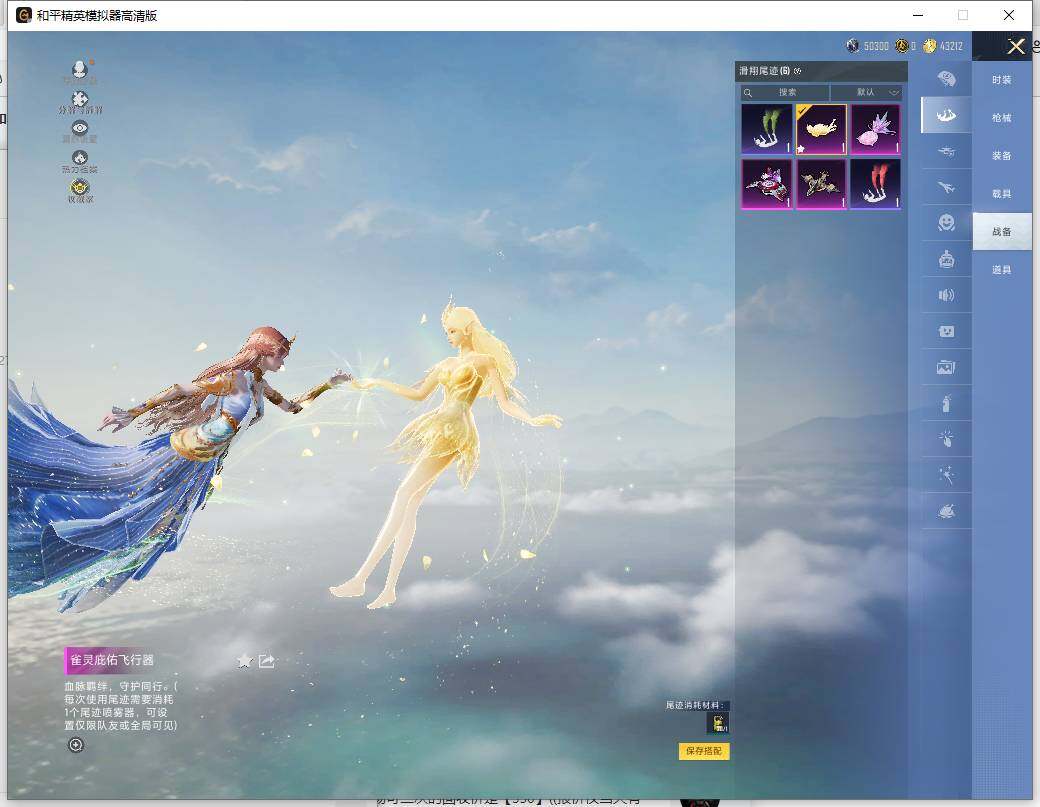1040x807 pixels.
Task: Select the red smoke glide trail
Action: (876, 184)
